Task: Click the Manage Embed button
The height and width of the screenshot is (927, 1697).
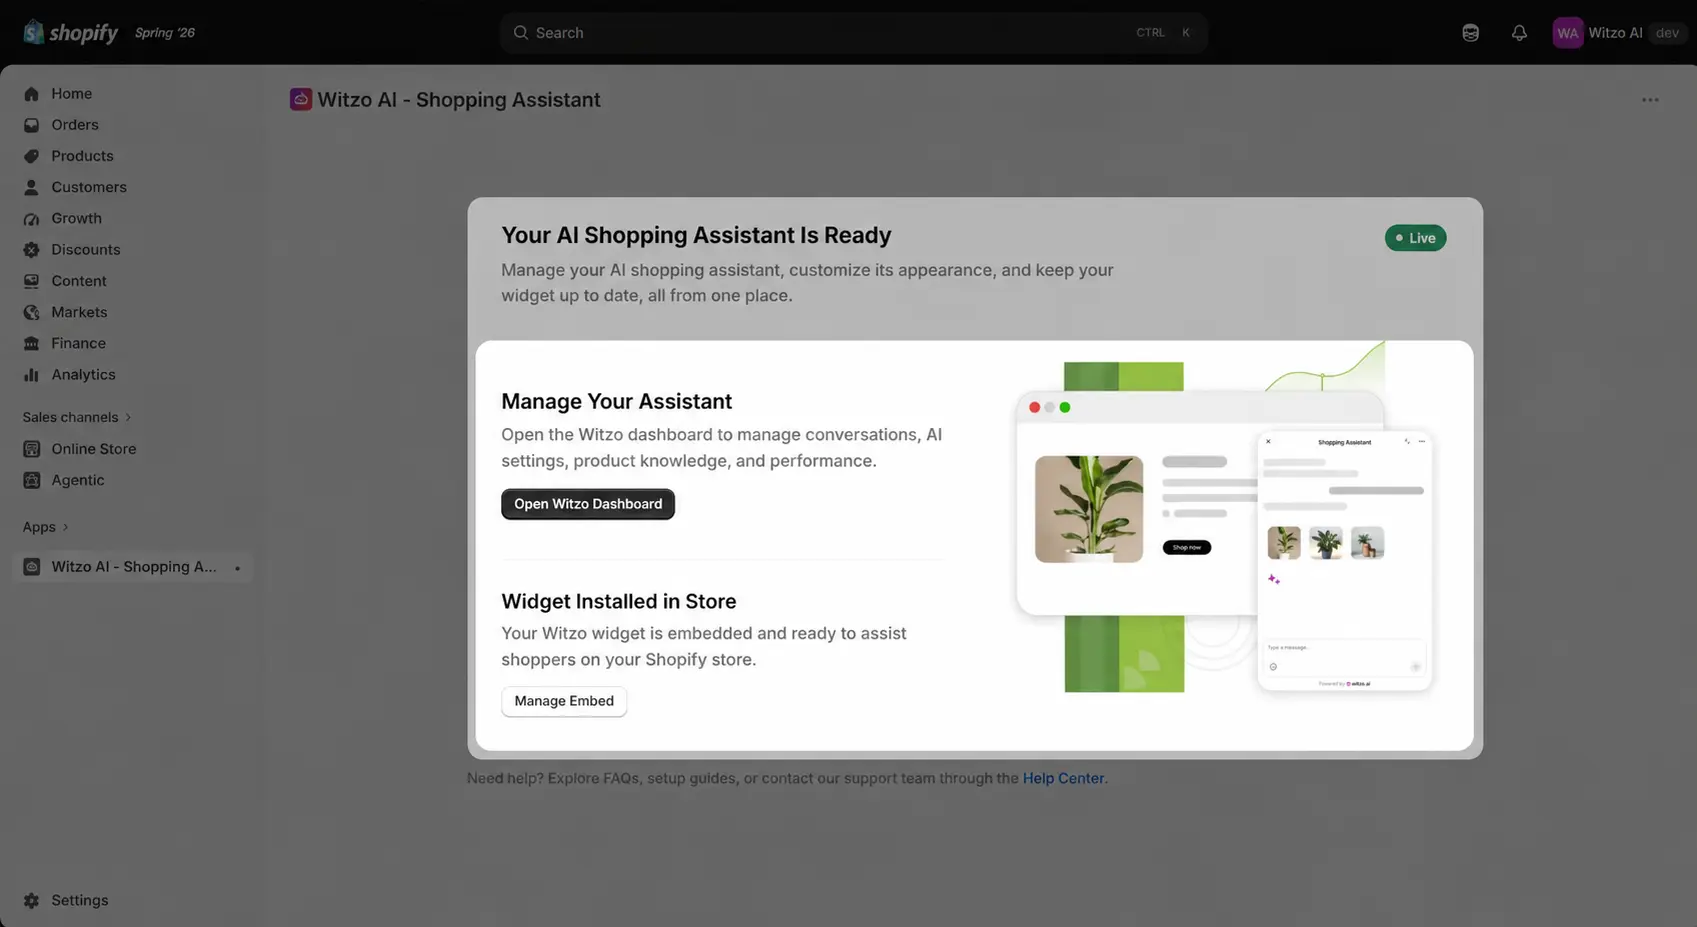Action: pos(564,701)
